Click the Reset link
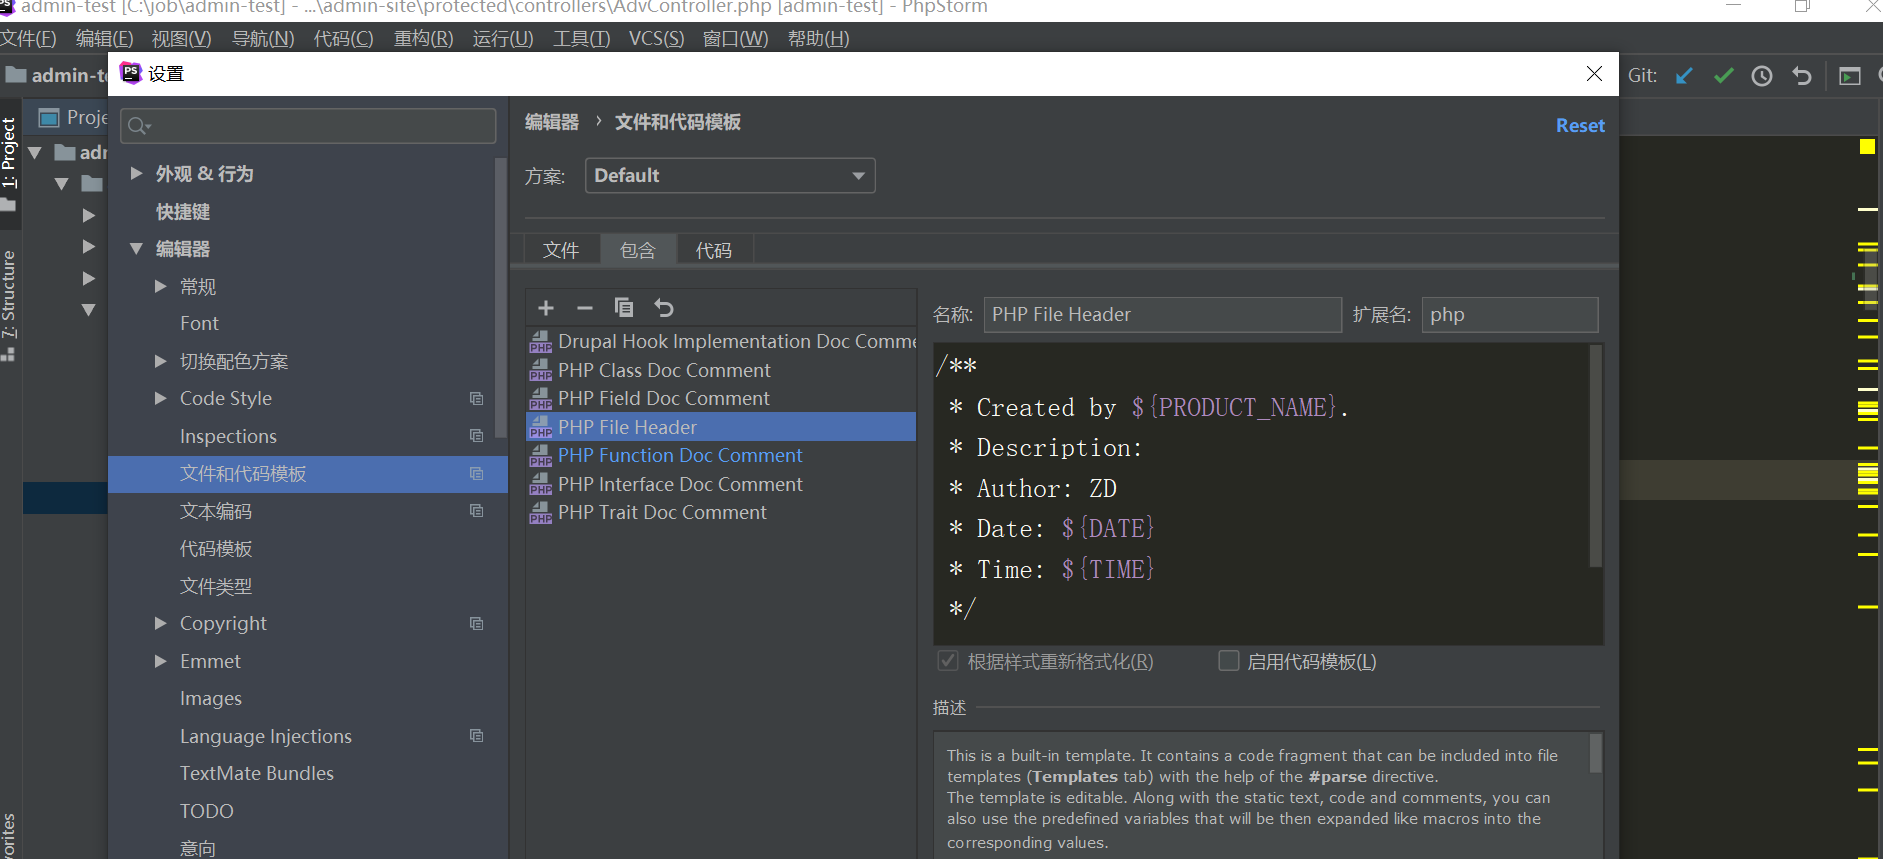This screenshot has width=1883, height=859. pyautogui.click(x=1580, y=125)
